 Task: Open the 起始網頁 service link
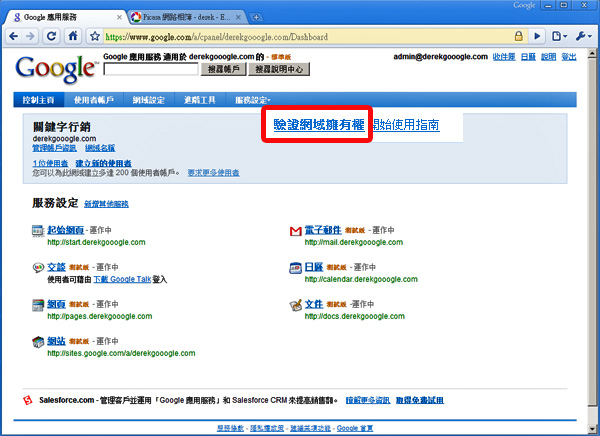pos(65,230)
